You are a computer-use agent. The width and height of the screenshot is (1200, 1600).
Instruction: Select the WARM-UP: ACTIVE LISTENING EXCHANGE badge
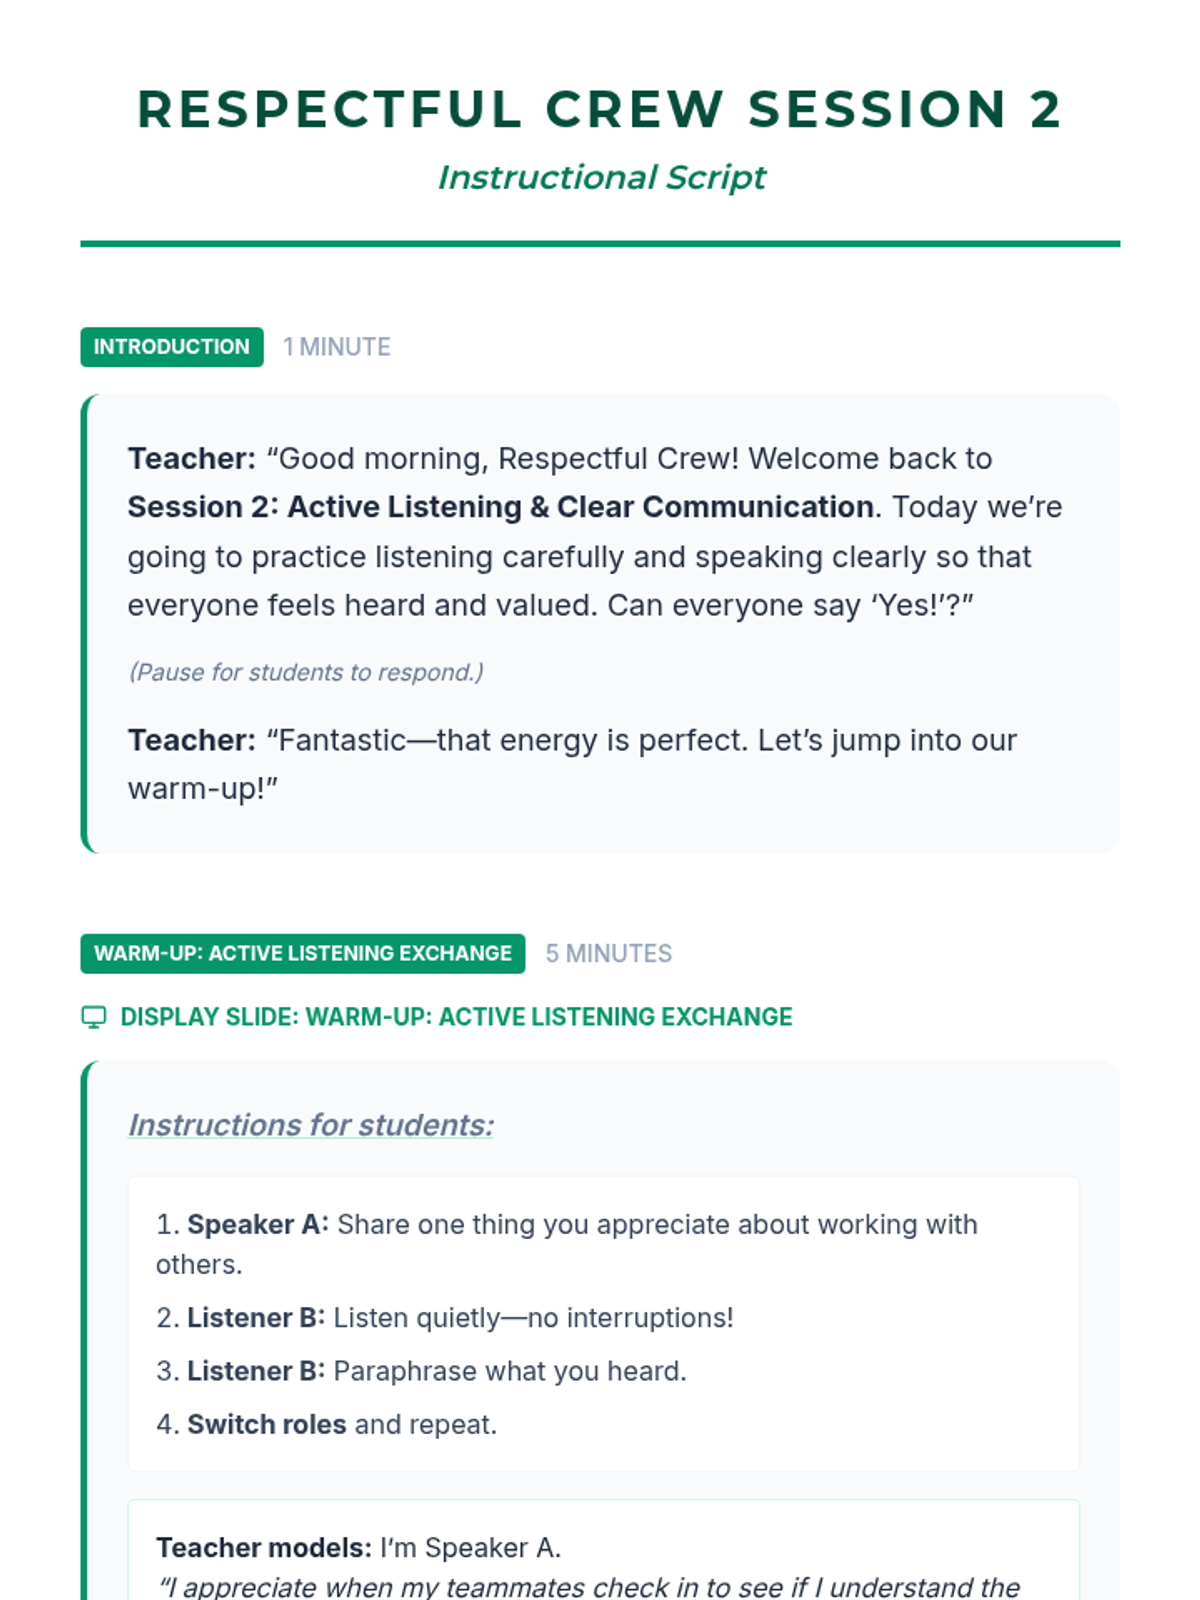coord(303,953)
